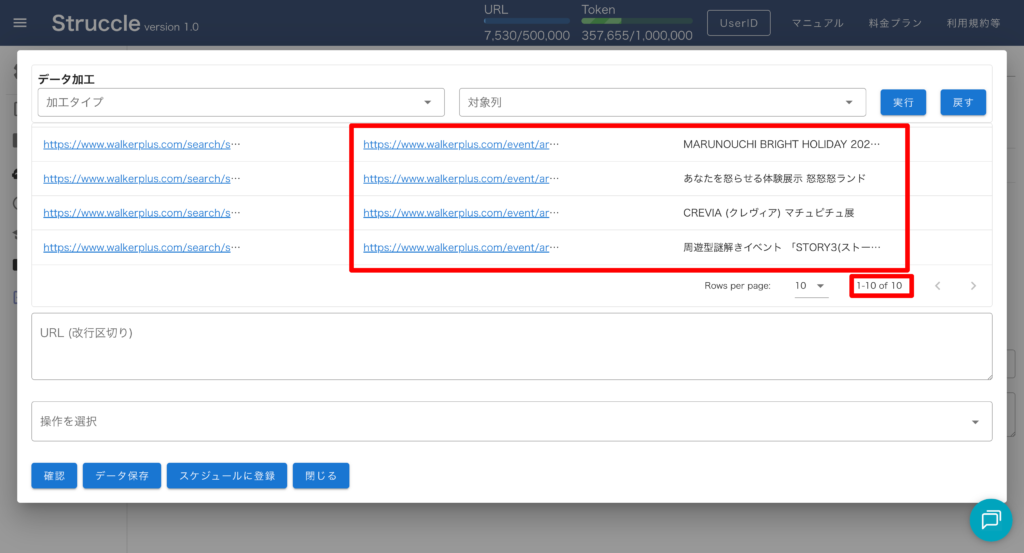The width and height of the screenshot is (1024, 553).
Task: Open the 料金プラン menu item
Action: click(894, 23)
